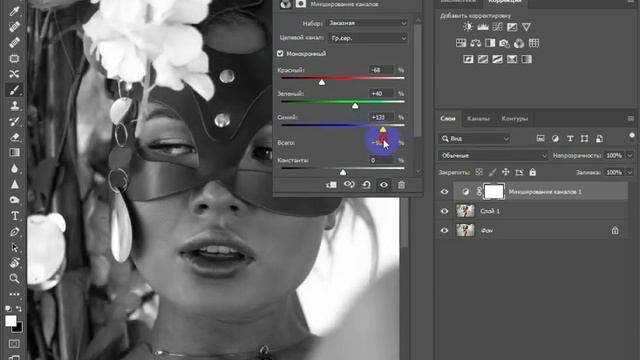
Task: Open the extra tools three-dot menu
Action: click(14, 294)
